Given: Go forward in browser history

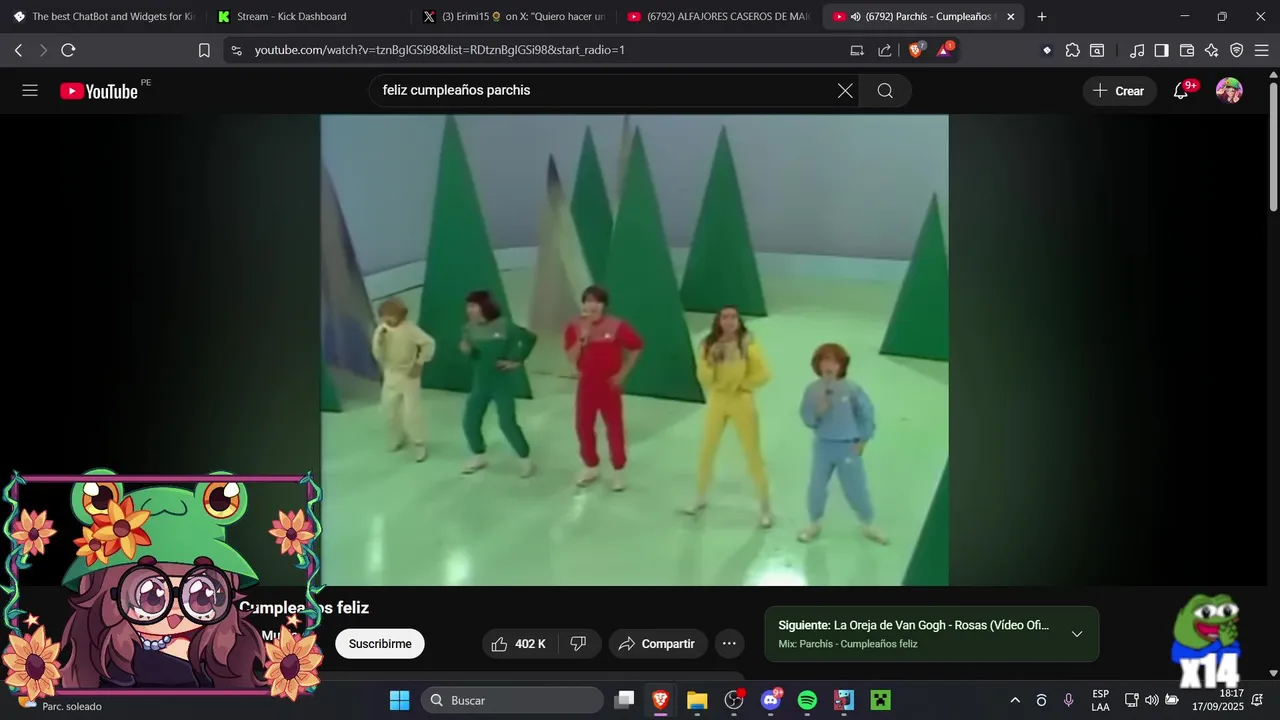Looking at the screenshot, I should pyautogui.click(x=43, y=50).
